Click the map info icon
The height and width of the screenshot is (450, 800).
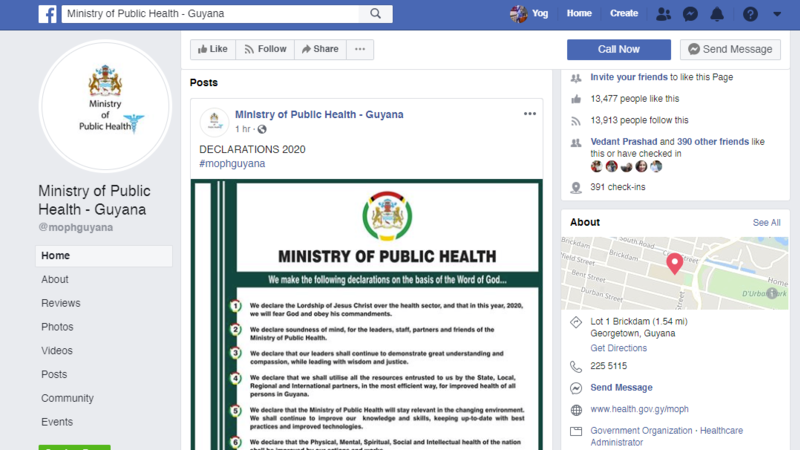[772, 293]
